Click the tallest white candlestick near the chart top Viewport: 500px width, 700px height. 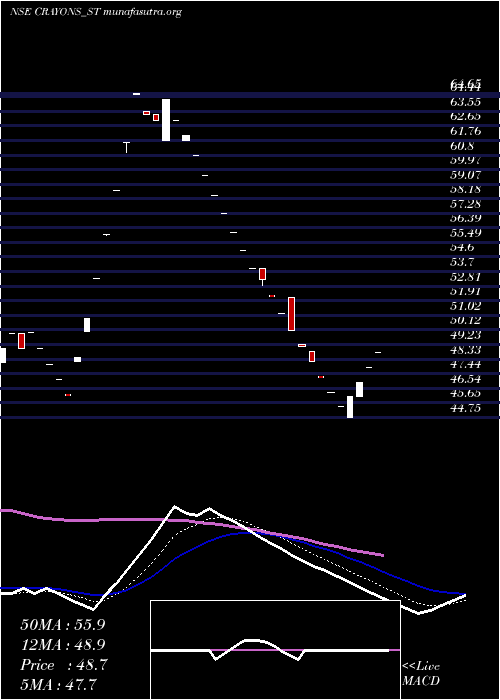[x=166, y=120]
